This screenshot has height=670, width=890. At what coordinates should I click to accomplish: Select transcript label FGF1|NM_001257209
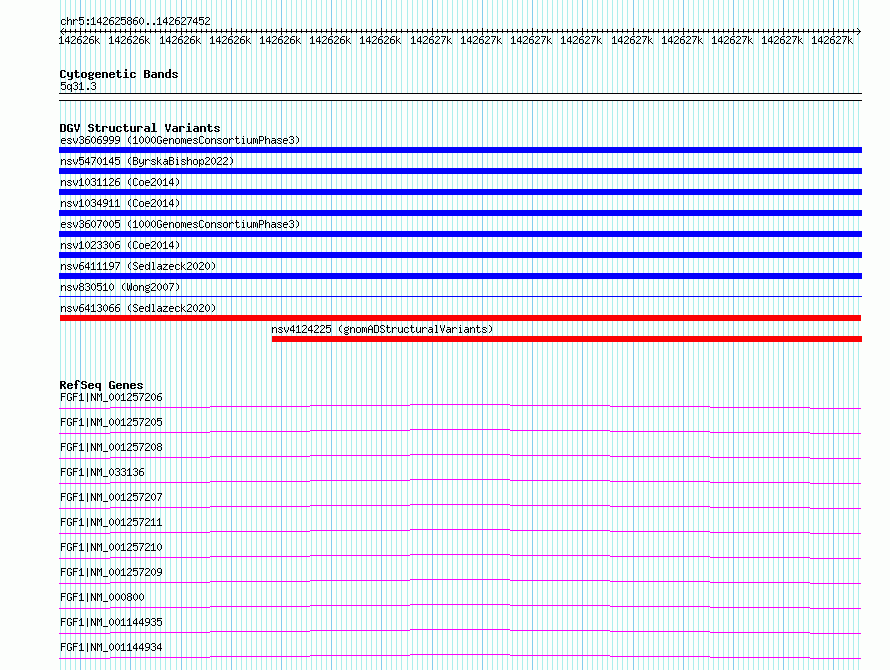[x=111, y=572]
